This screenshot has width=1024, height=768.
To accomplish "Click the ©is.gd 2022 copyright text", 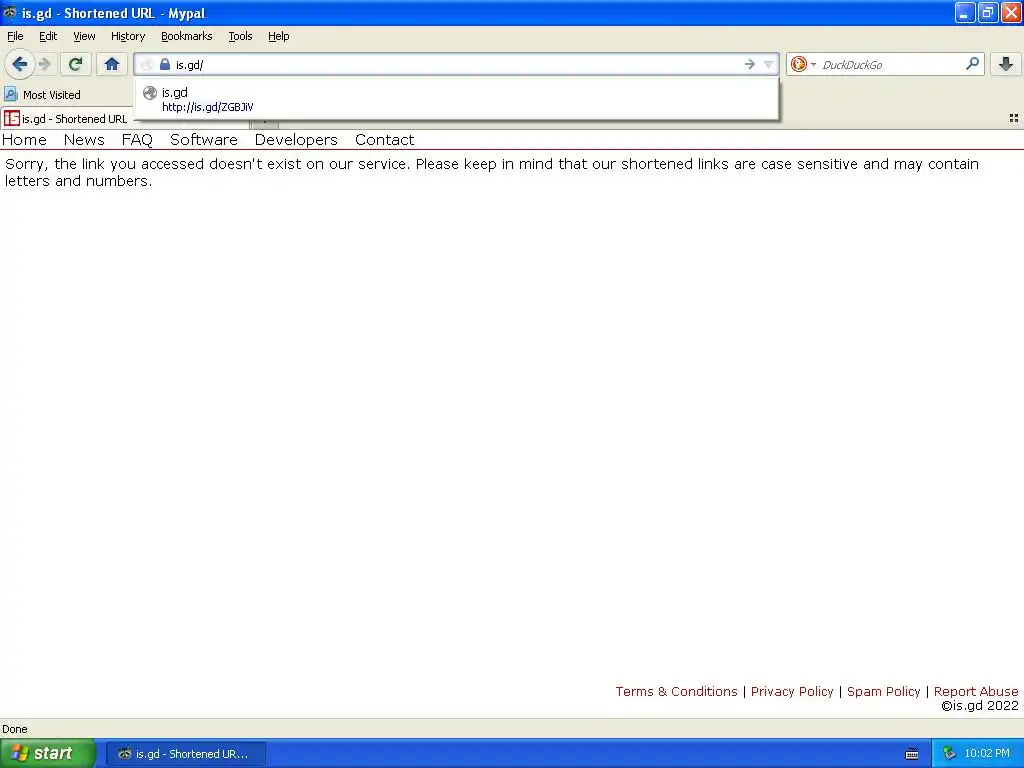I will [x=980, y=705].
